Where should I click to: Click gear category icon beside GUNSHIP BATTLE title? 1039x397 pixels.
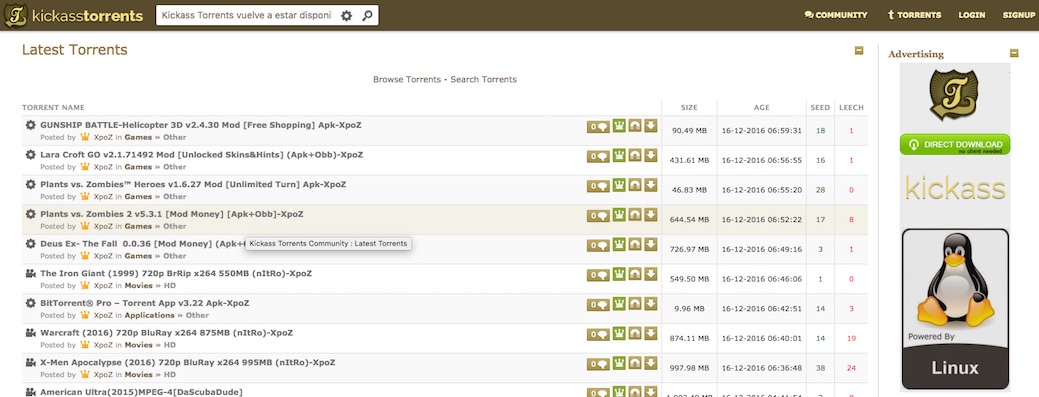30,125
